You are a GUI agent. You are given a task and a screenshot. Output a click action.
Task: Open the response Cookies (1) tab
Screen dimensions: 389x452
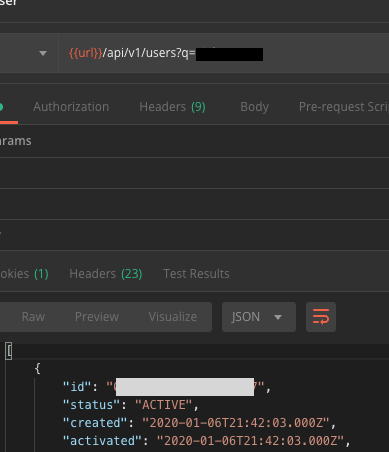(x=24, y=274)
